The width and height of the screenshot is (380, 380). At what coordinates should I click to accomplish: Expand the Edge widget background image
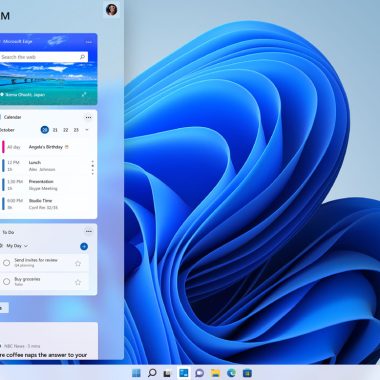(84, 95)
